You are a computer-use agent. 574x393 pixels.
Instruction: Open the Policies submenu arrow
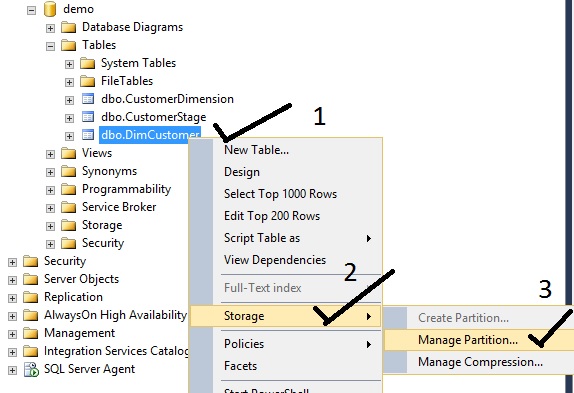point(369,344)
